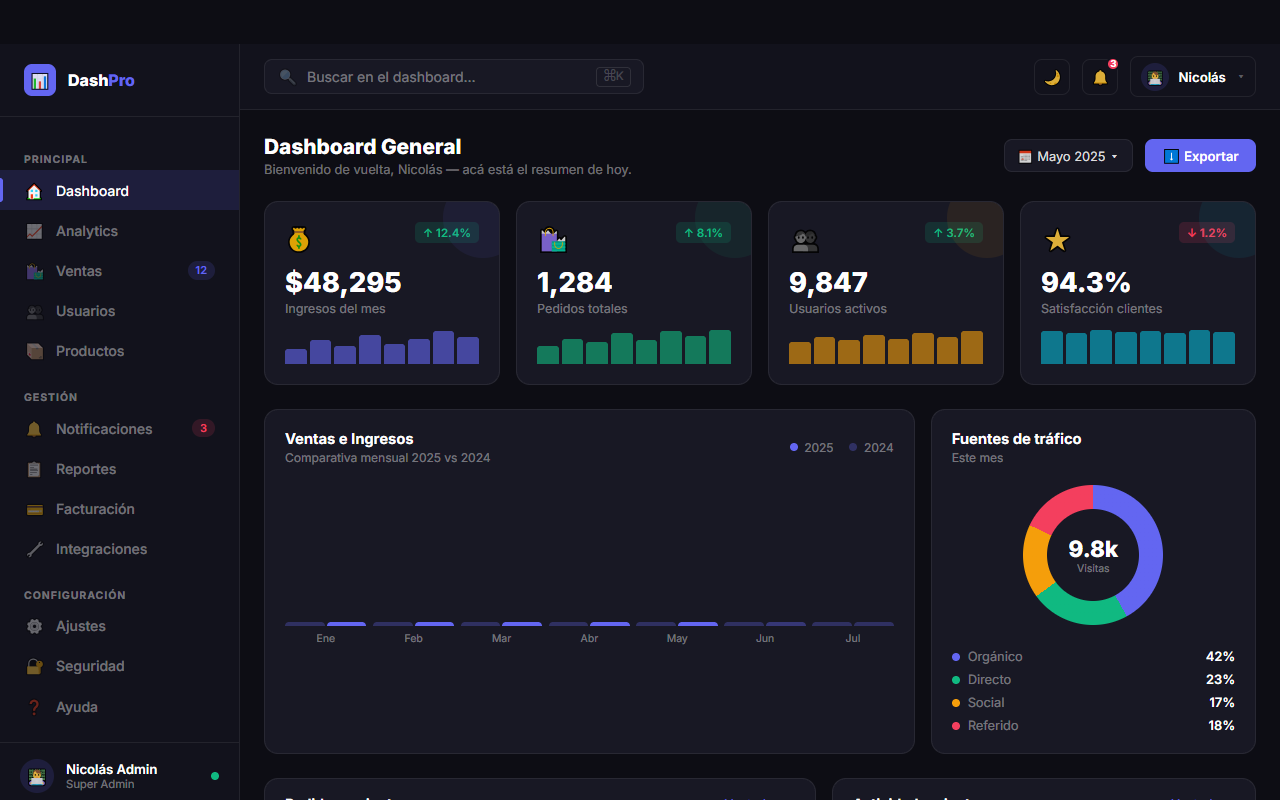Click the calendar icon in Mayo 2025 selector

[1025, 157]
